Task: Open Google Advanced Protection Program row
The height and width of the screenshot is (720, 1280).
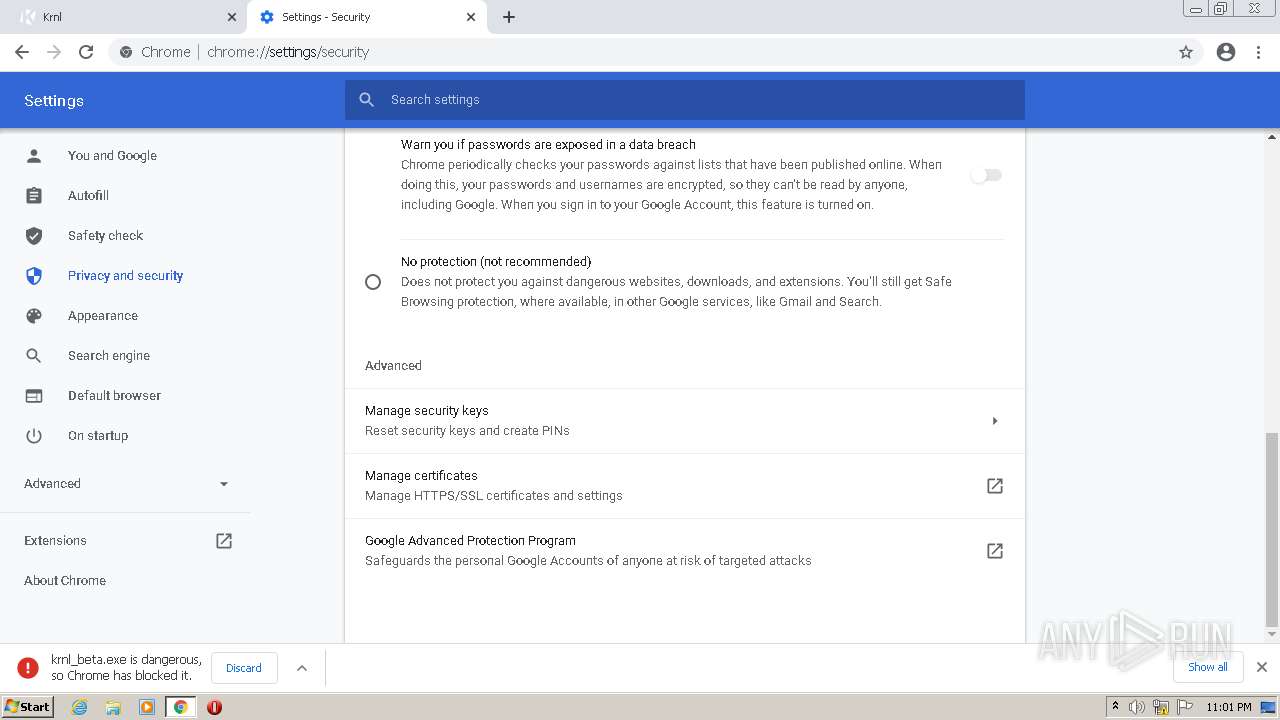Action: pyautogui.click(x=685, y=551)
